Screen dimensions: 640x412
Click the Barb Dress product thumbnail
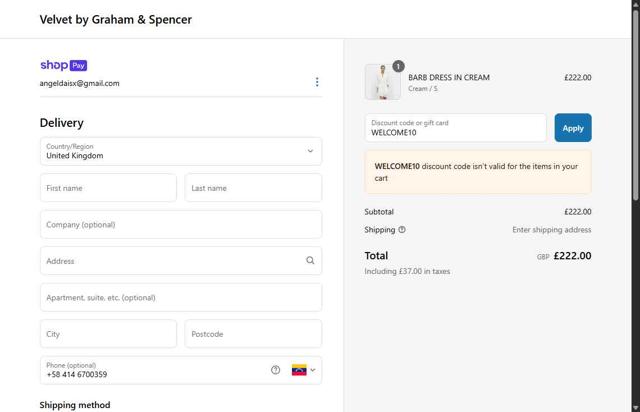coord(382,82)
